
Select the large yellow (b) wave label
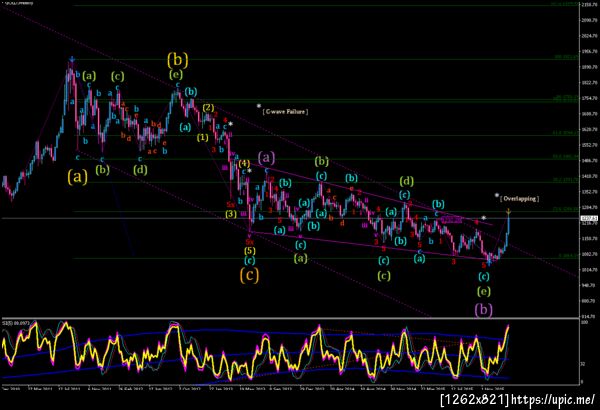tap(178, 60)
